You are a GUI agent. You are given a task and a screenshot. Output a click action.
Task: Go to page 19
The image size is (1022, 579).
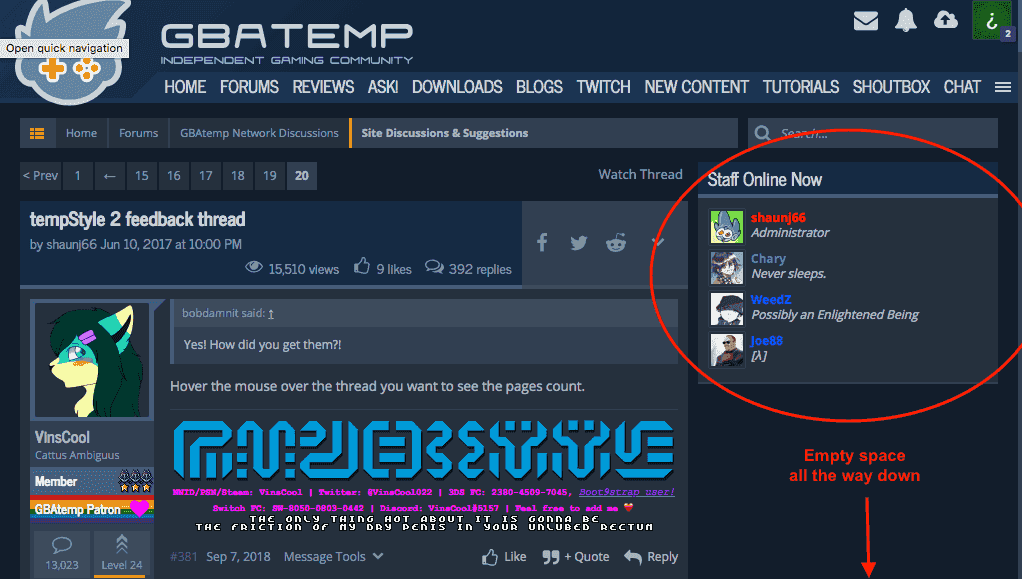269,176
